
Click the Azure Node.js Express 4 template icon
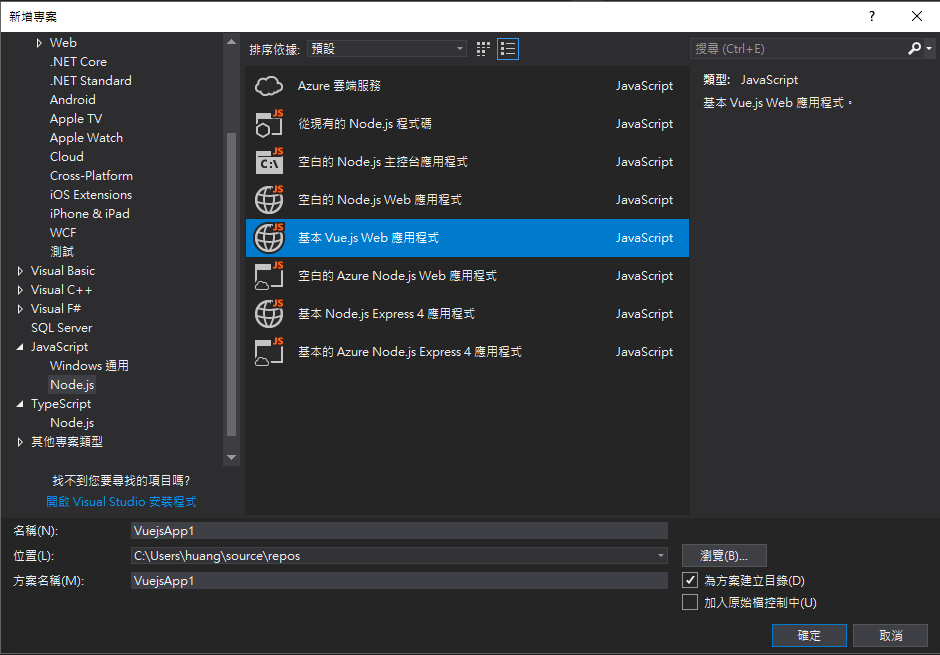[269, 352]
